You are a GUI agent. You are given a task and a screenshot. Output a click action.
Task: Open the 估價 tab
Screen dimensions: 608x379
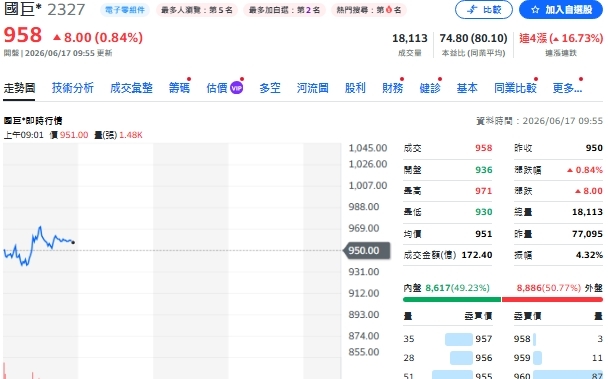click(217, 88)
